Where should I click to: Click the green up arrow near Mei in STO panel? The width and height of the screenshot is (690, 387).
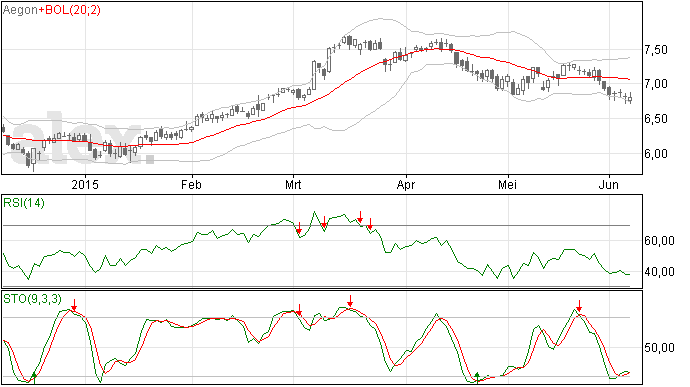click(477, 377)
